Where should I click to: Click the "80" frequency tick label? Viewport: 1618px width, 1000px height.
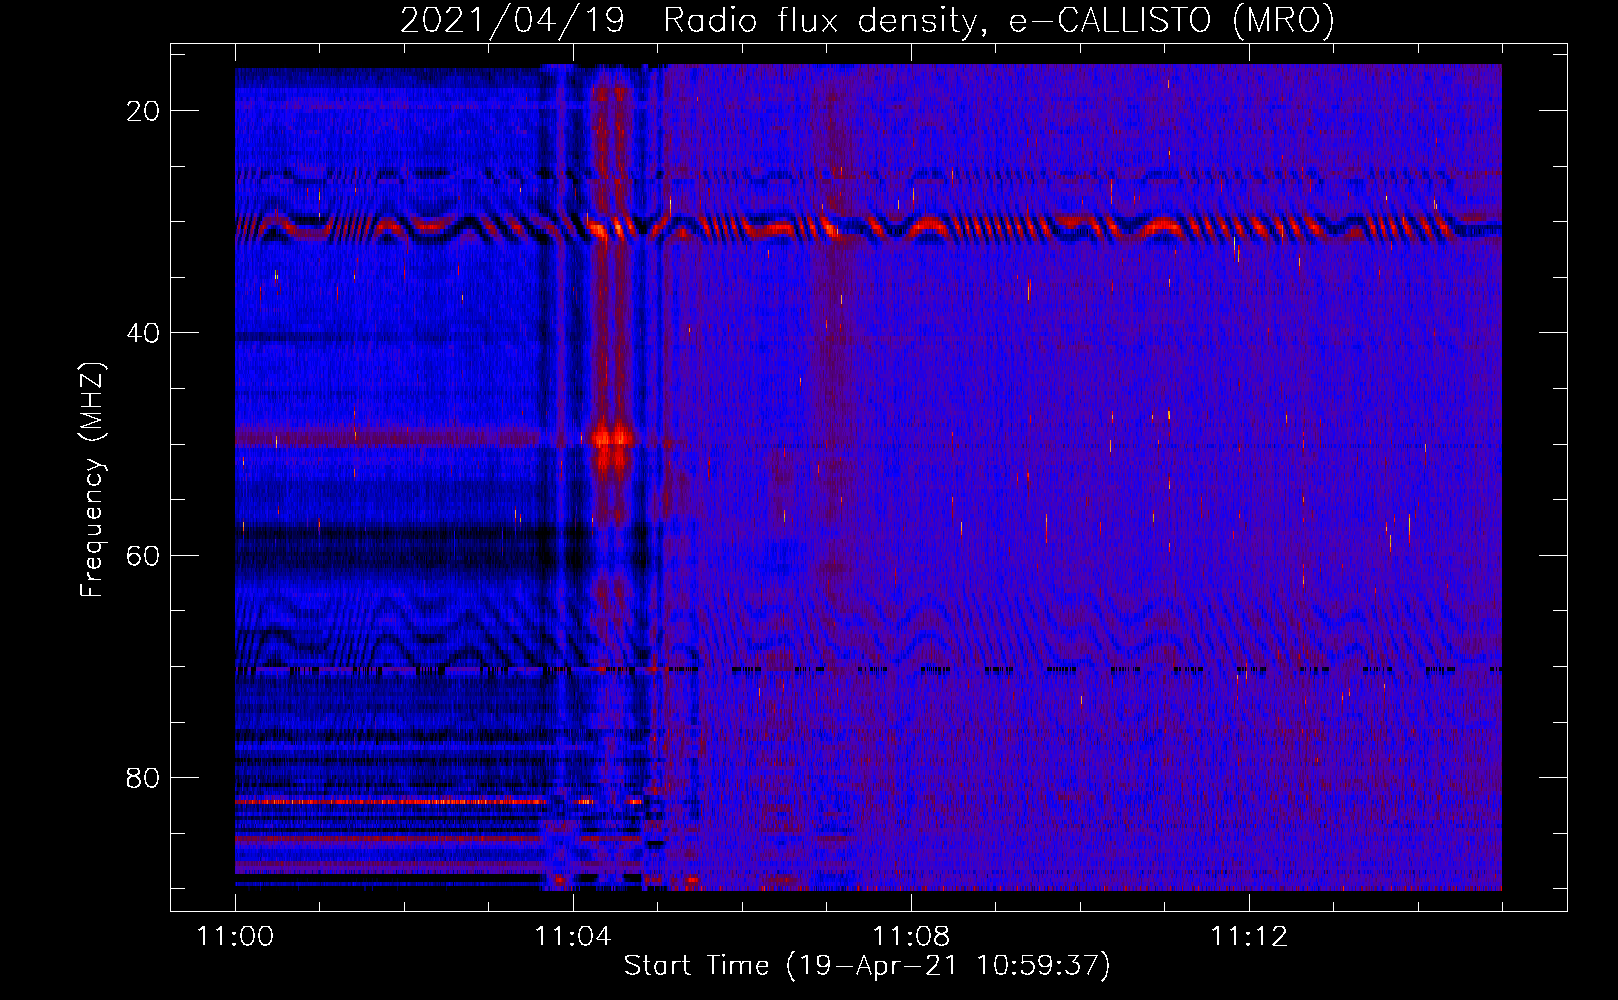coord(143,777)
